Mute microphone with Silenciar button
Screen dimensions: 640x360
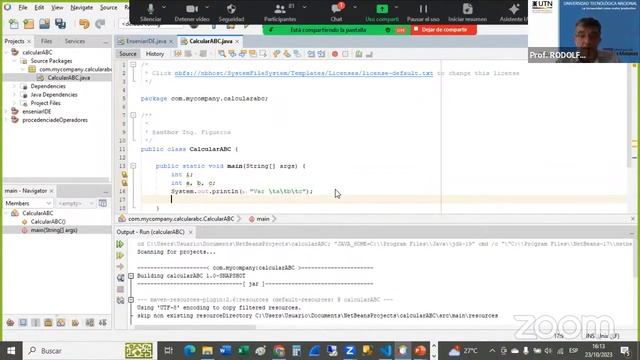(151, 12)
